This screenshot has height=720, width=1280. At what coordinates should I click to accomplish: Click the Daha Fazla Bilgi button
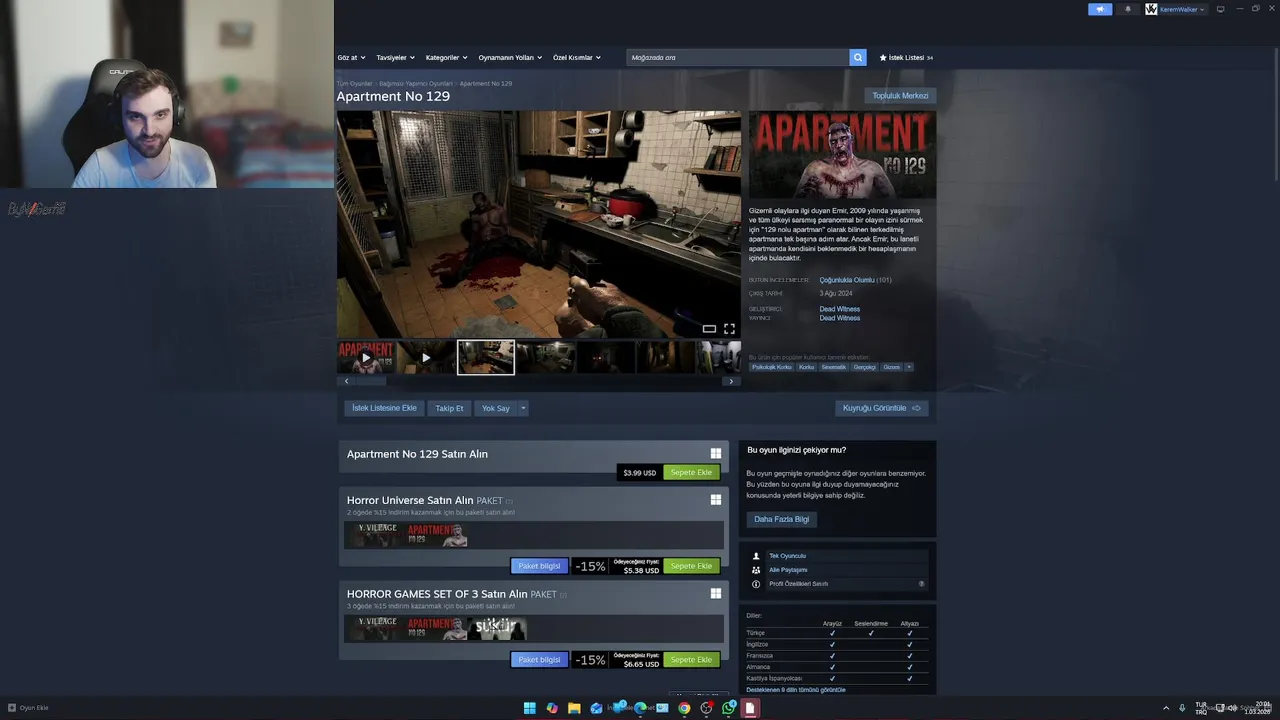click(x=781, y=519)
